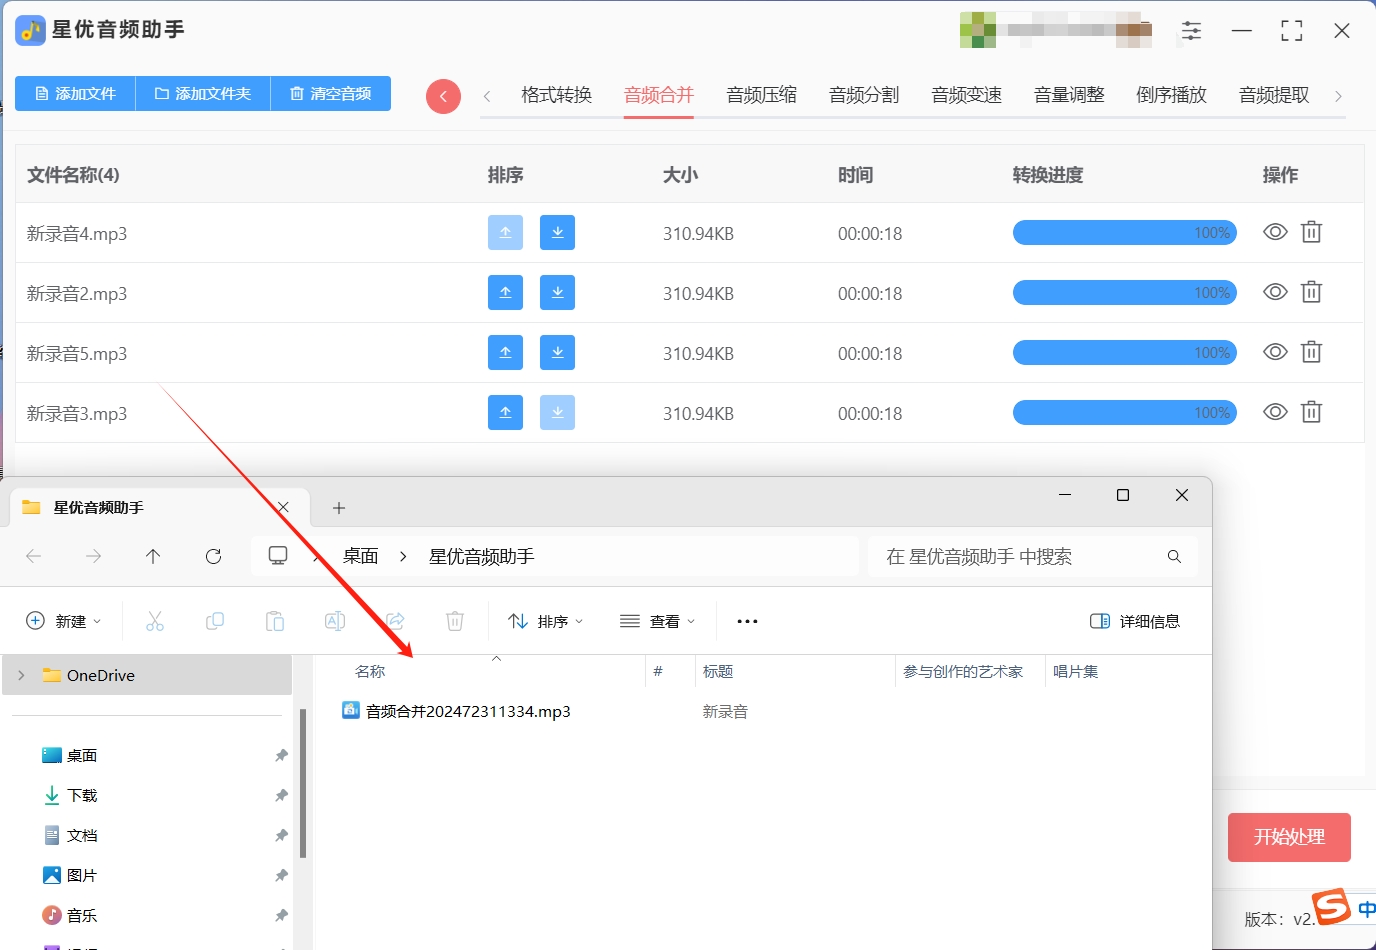The width and height of the screenshot is (1376, 950).
Task: Click the cut scissors icon in Explorer
Action: [x=155, y=621]
